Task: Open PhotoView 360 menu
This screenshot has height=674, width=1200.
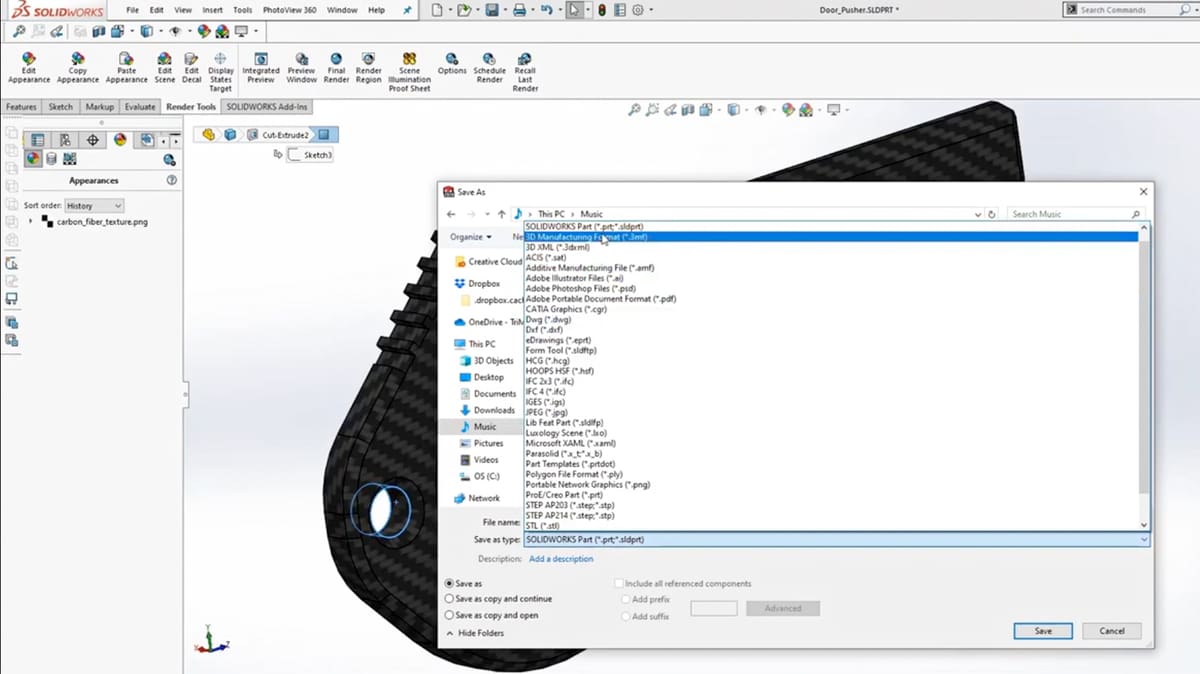Action: click(x=289, y=10)
